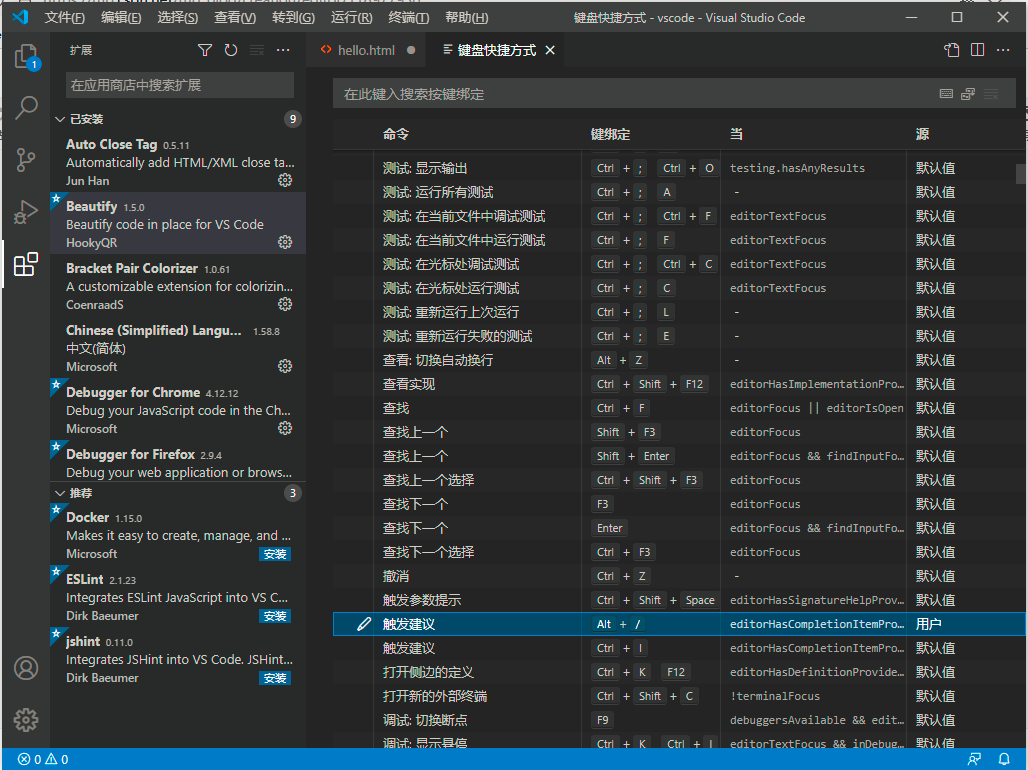
Task: Refresh the extensions list
Action: [231, 50]
